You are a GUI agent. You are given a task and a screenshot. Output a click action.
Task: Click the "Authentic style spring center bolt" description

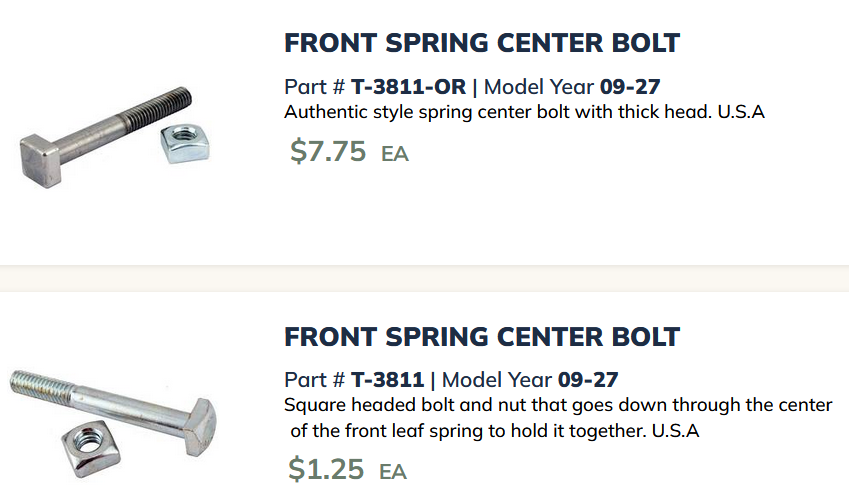(x=524, y=112)
